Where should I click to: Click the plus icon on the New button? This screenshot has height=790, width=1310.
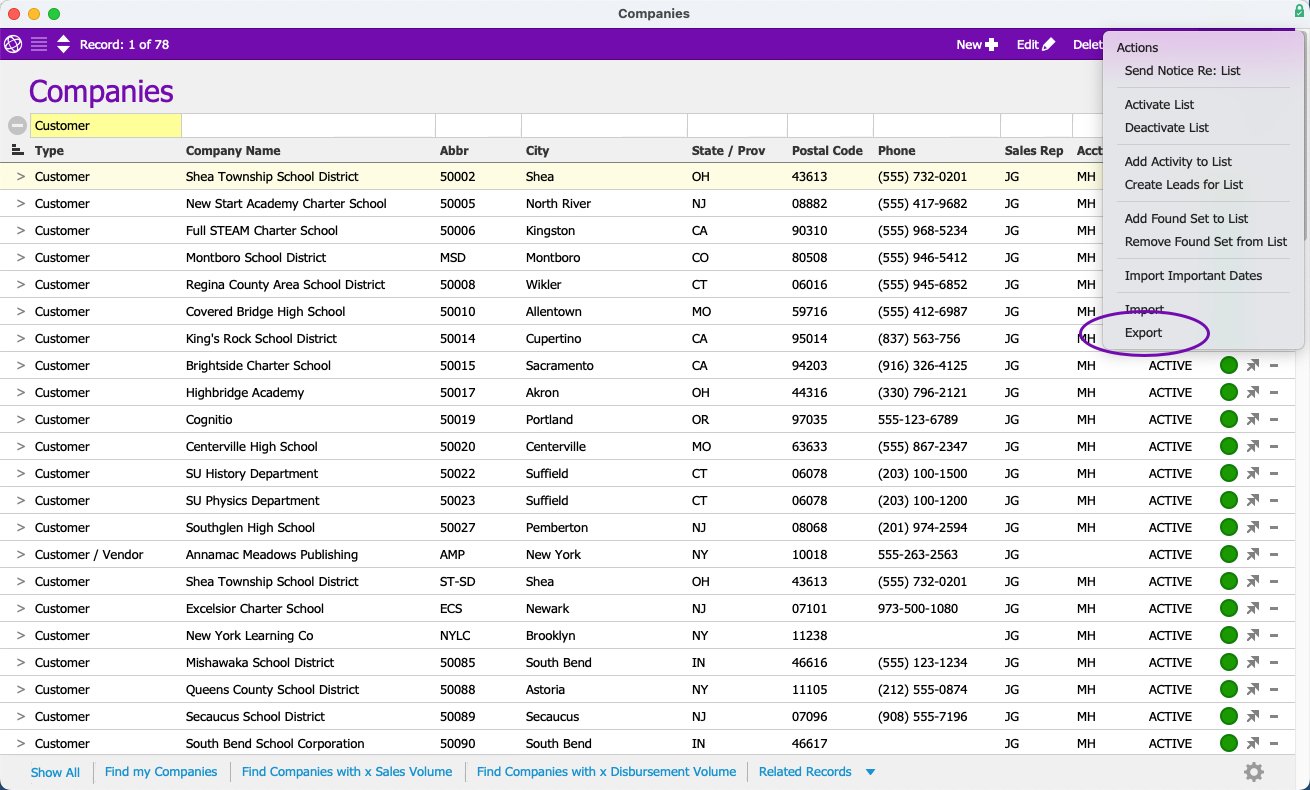tap(991, 45)
